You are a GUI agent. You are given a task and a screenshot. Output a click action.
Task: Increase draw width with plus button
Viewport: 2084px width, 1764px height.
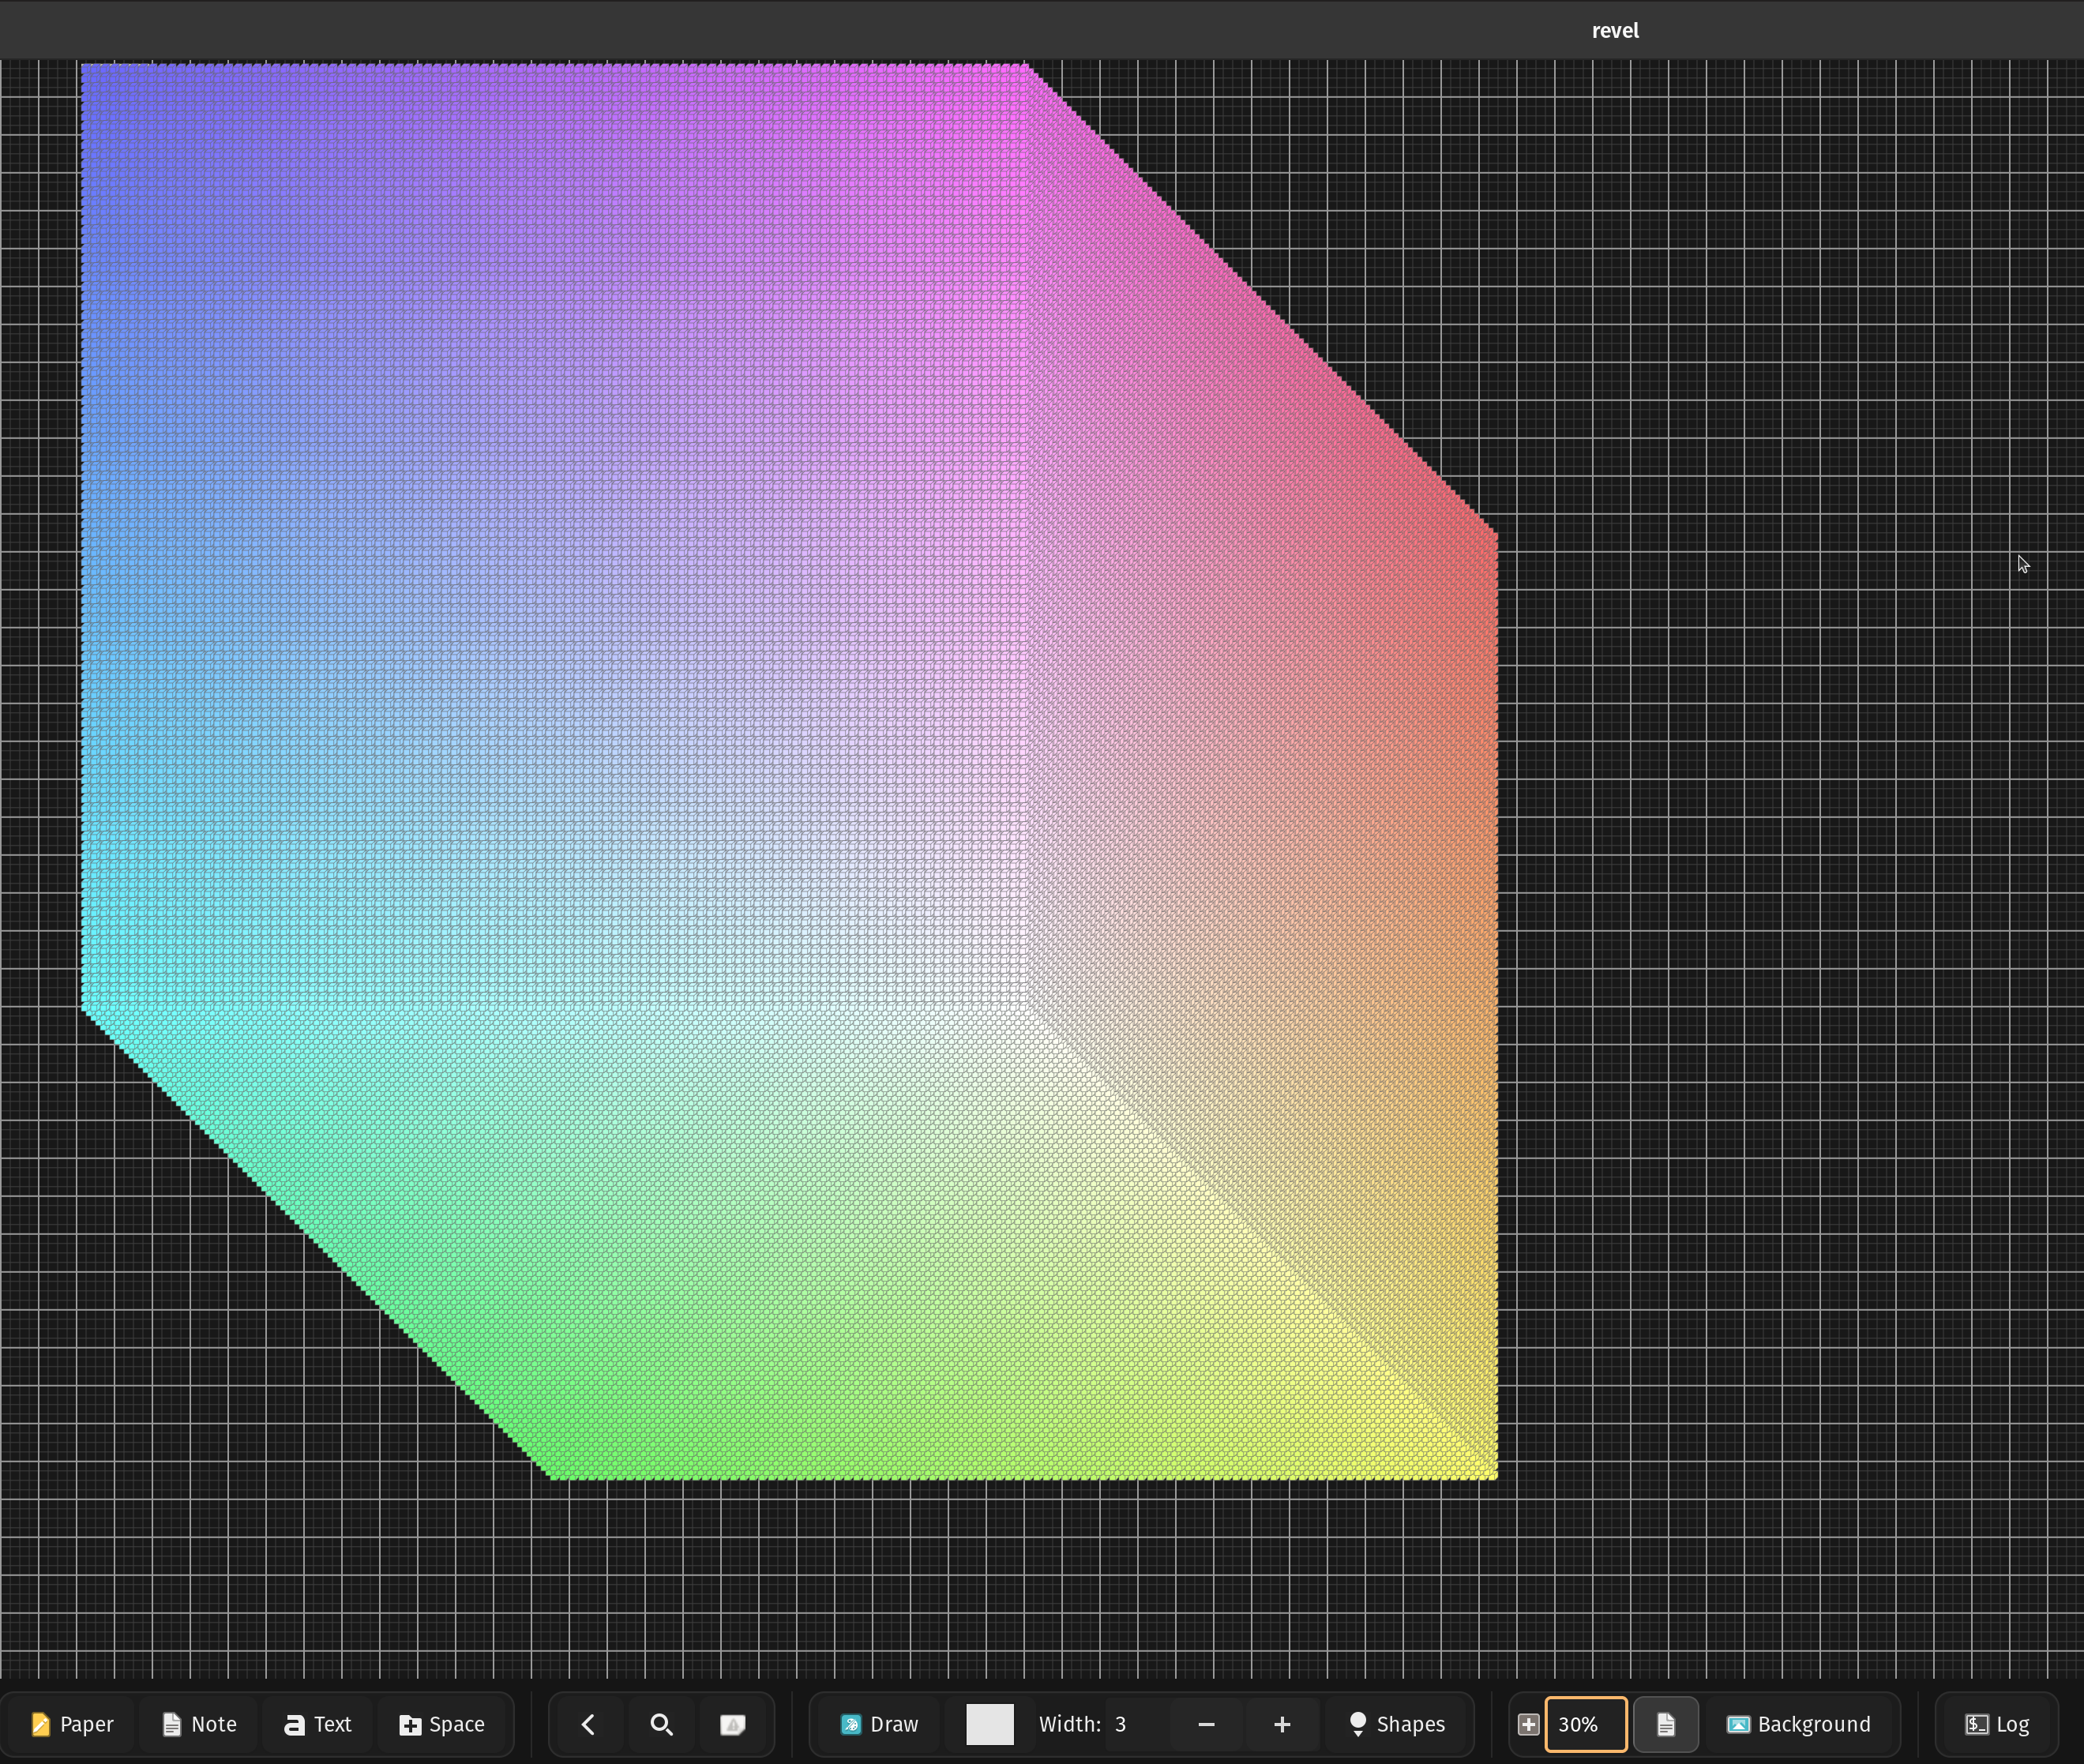coord(1282,1724)
